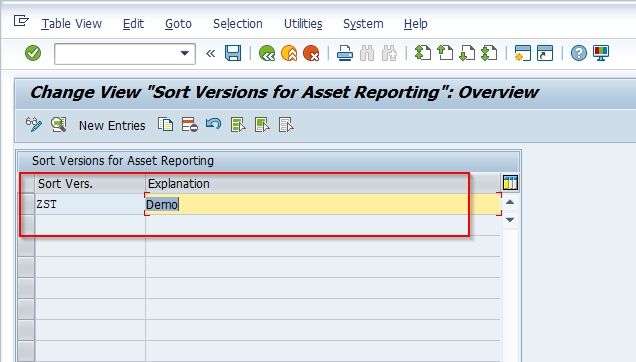Open the command field dropdown arrow

pyautogui.click(x=185, y=53)
